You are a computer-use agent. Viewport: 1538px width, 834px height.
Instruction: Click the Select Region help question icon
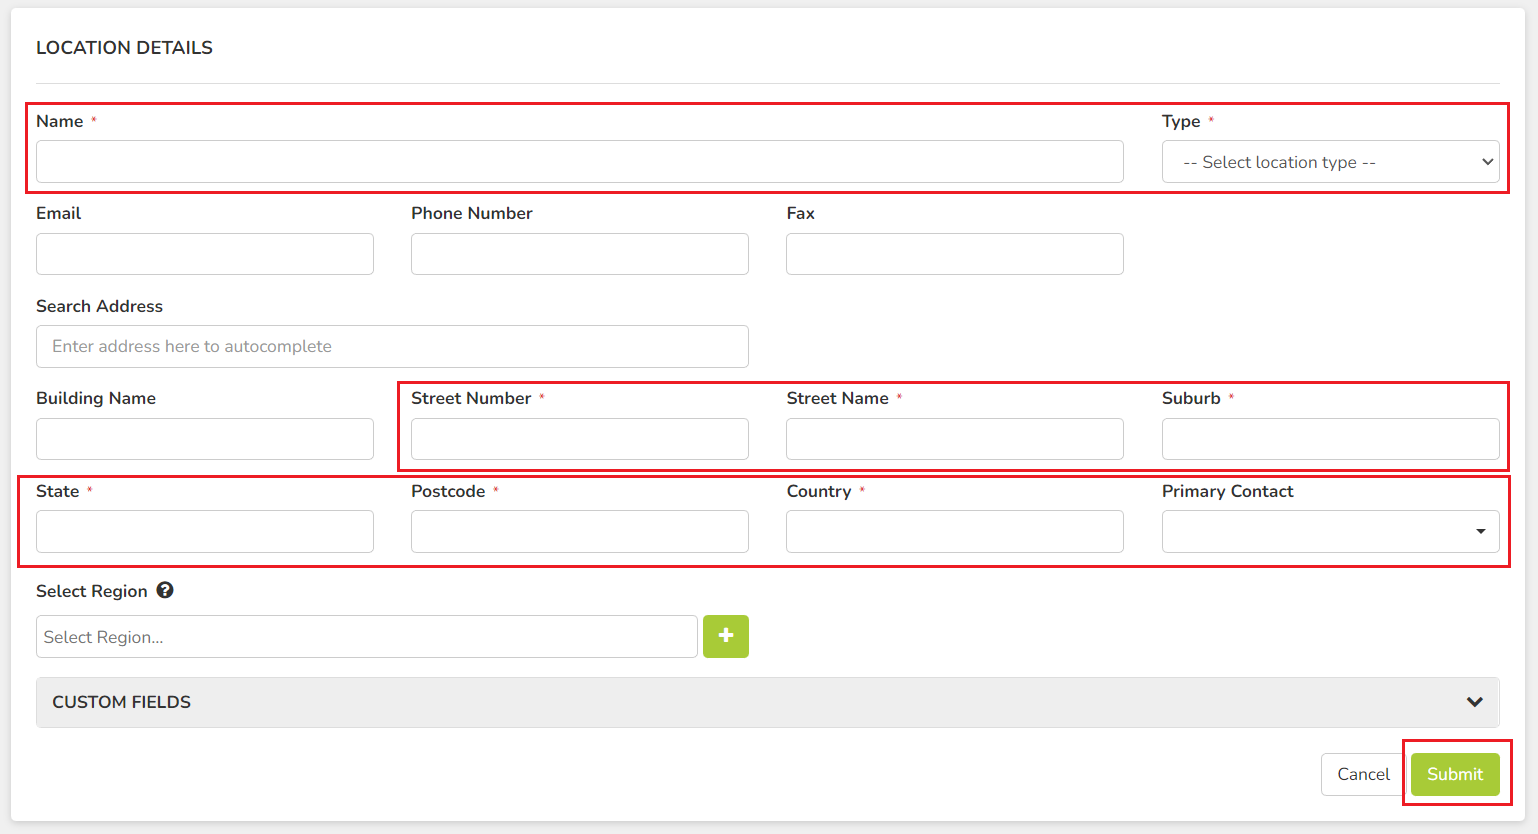point(165,590)
